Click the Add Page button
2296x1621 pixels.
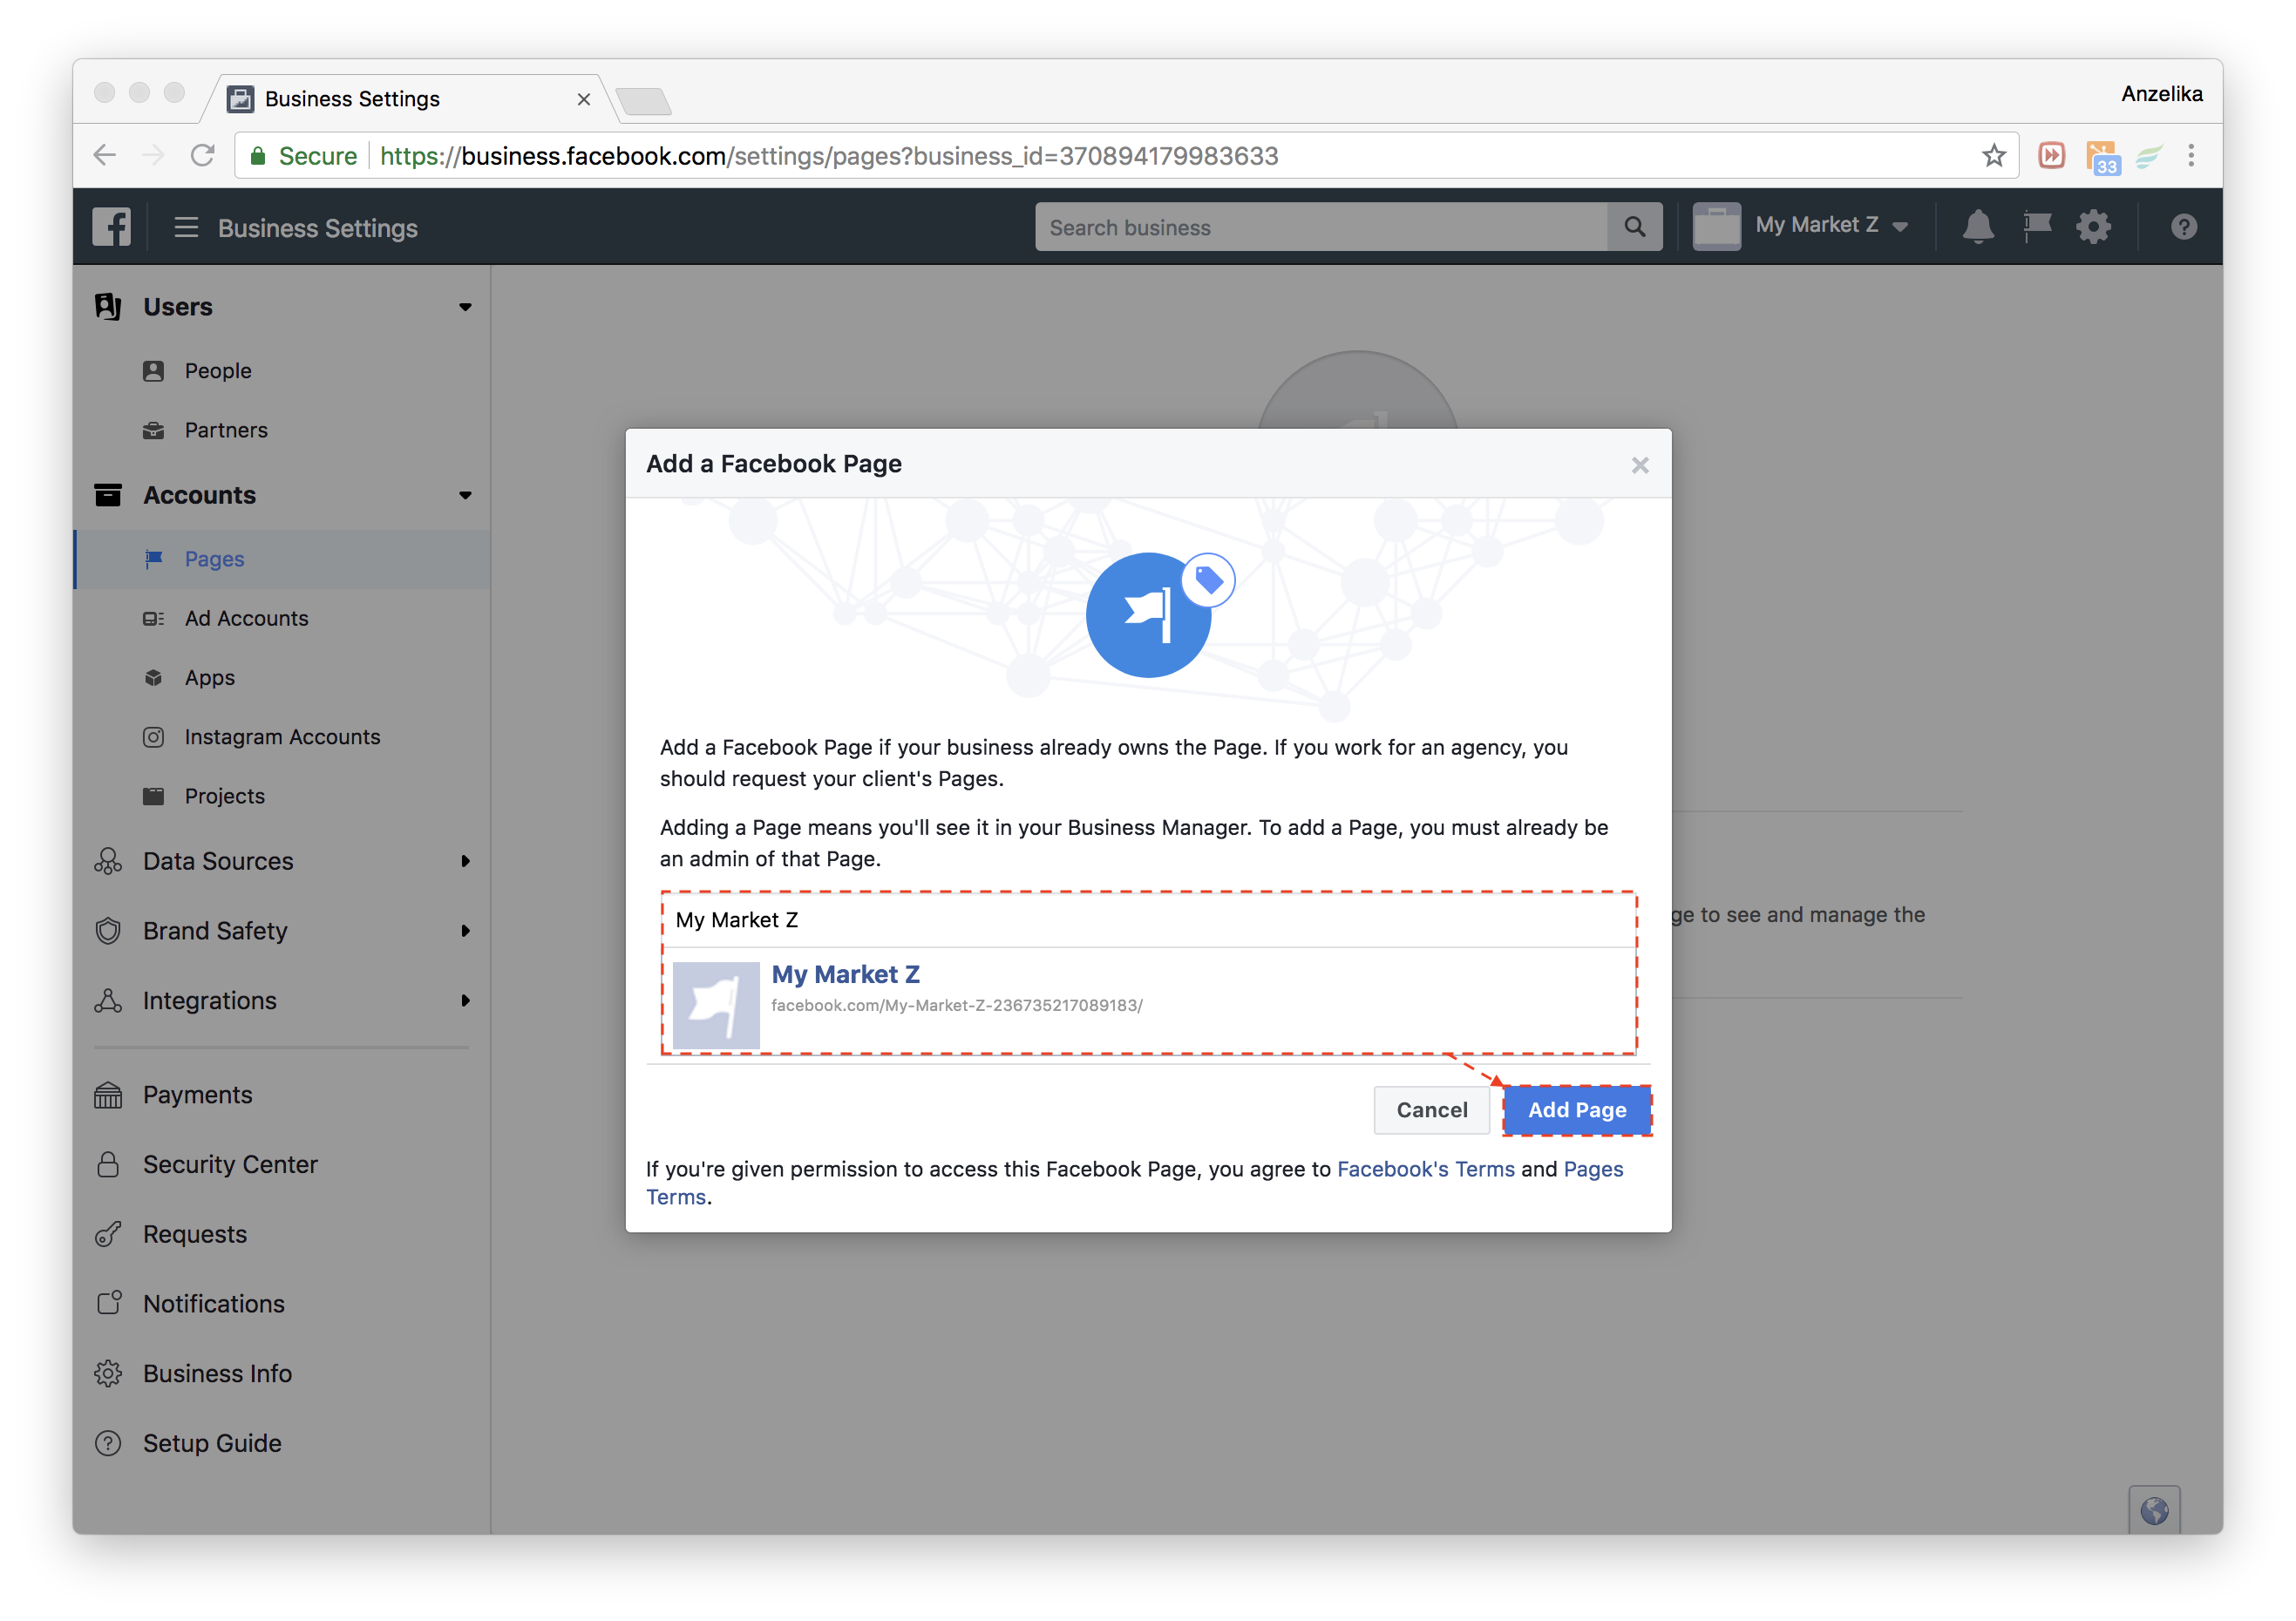(x=1577, y=1110)
